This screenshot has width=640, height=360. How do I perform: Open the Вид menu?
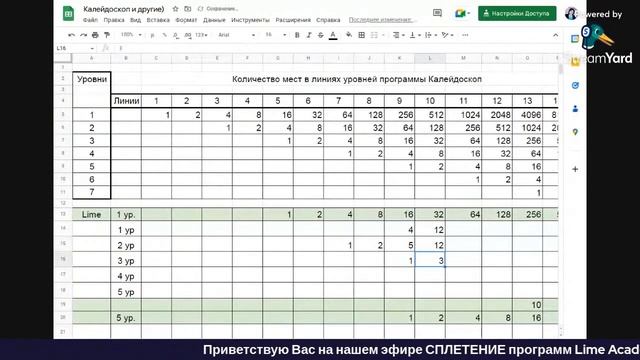pos(136,20)
